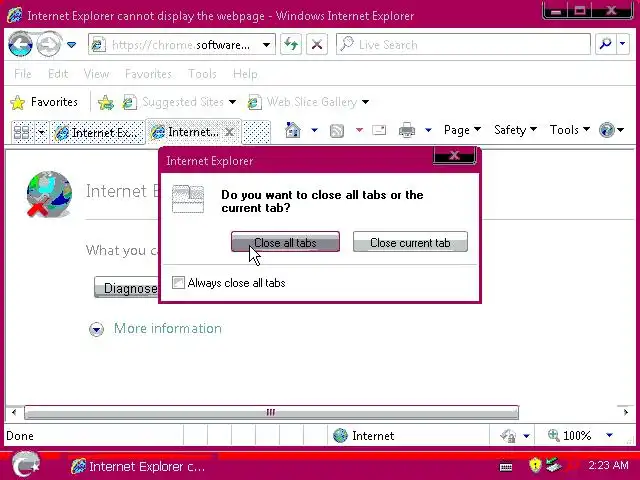Switch to the first Internet Ex... tab
Screen dimensions: 640x480
[x=98, y=132]
